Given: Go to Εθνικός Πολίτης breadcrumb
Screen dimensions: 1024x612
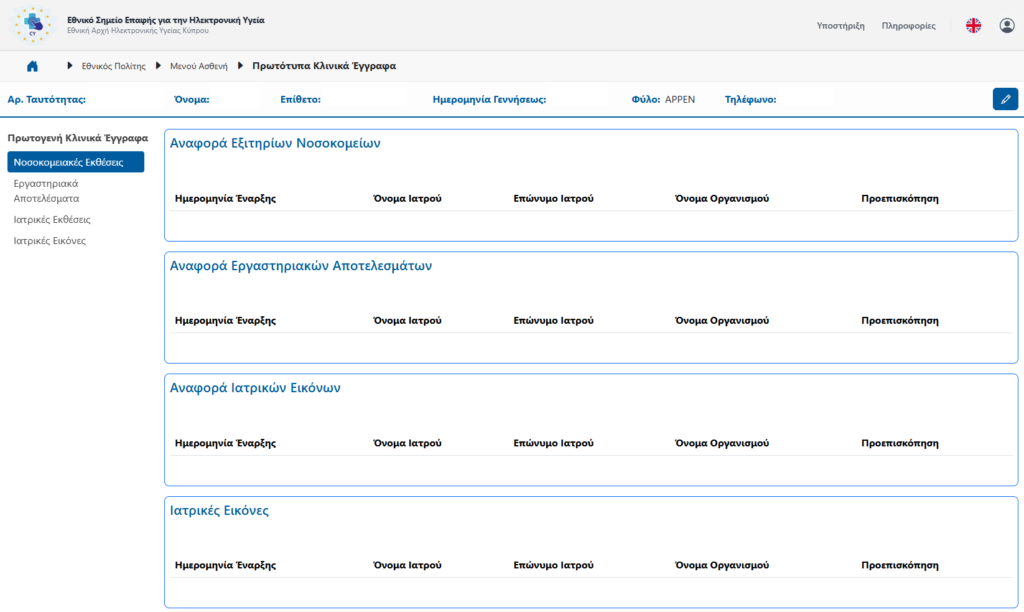Looking at the screenshot, I should click(x=114, y=66).
